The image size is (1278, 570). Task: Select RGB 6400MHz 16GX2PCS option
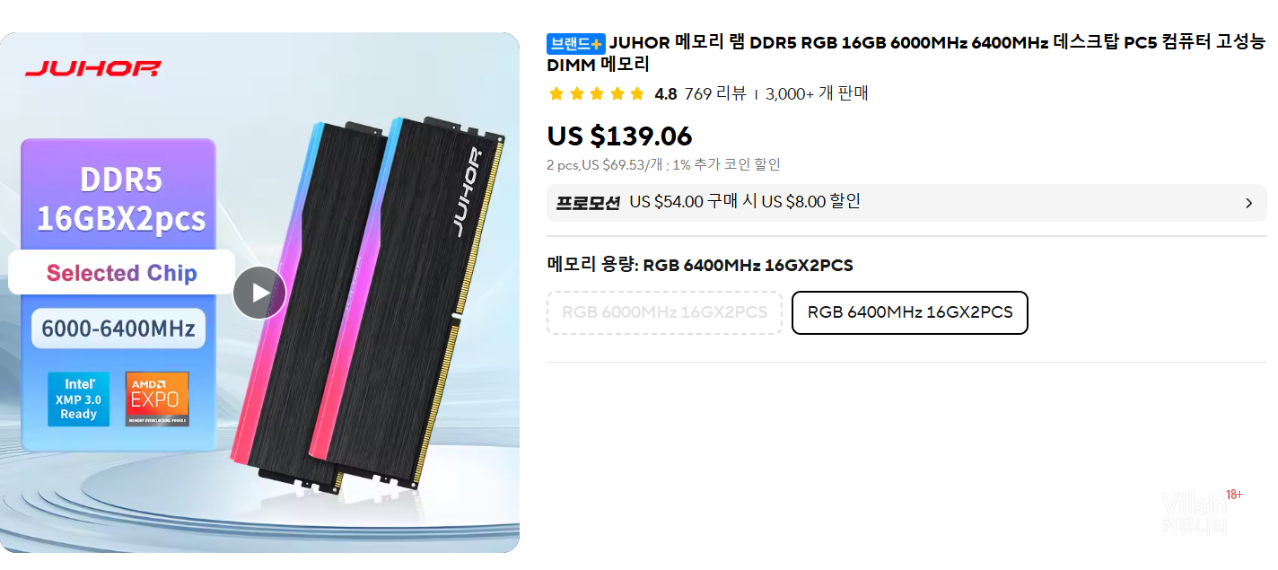pos(910,313)
